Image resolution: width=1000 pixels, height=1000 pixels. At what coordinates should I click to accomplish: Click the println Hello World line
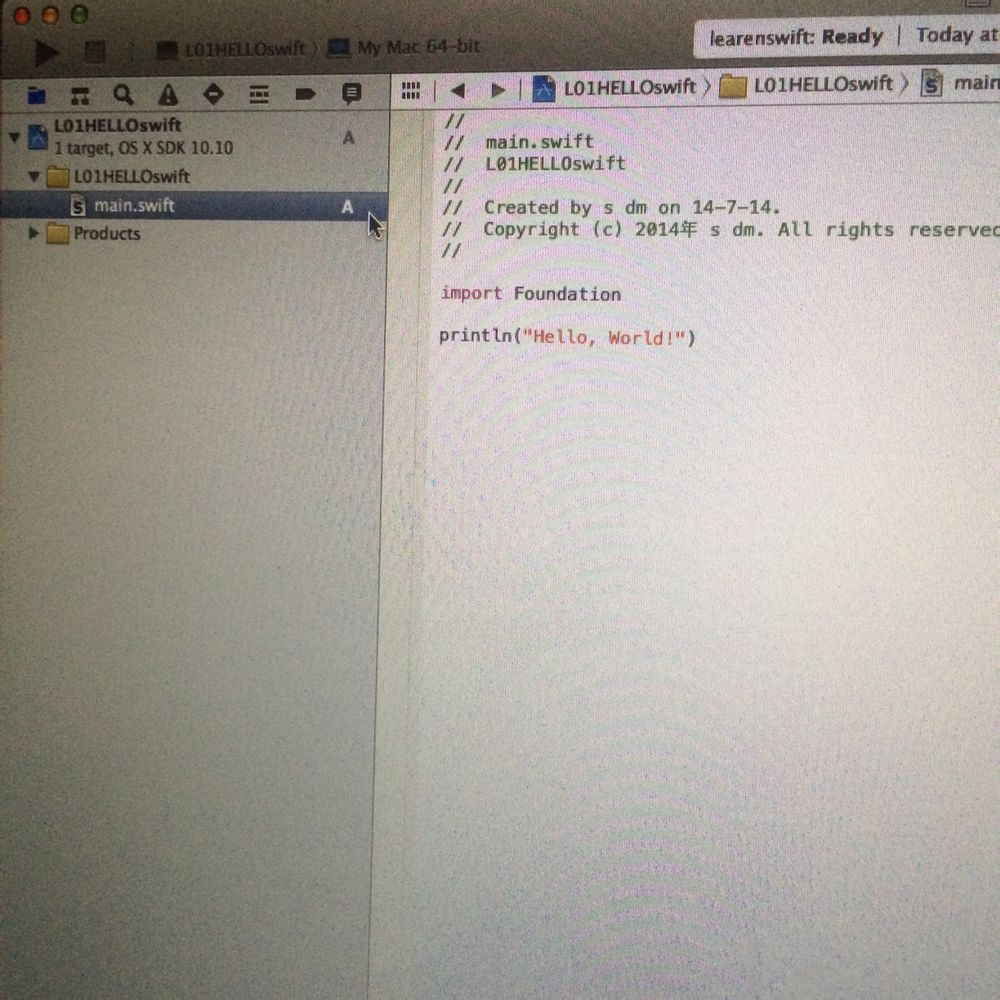[x=567, y=336]
